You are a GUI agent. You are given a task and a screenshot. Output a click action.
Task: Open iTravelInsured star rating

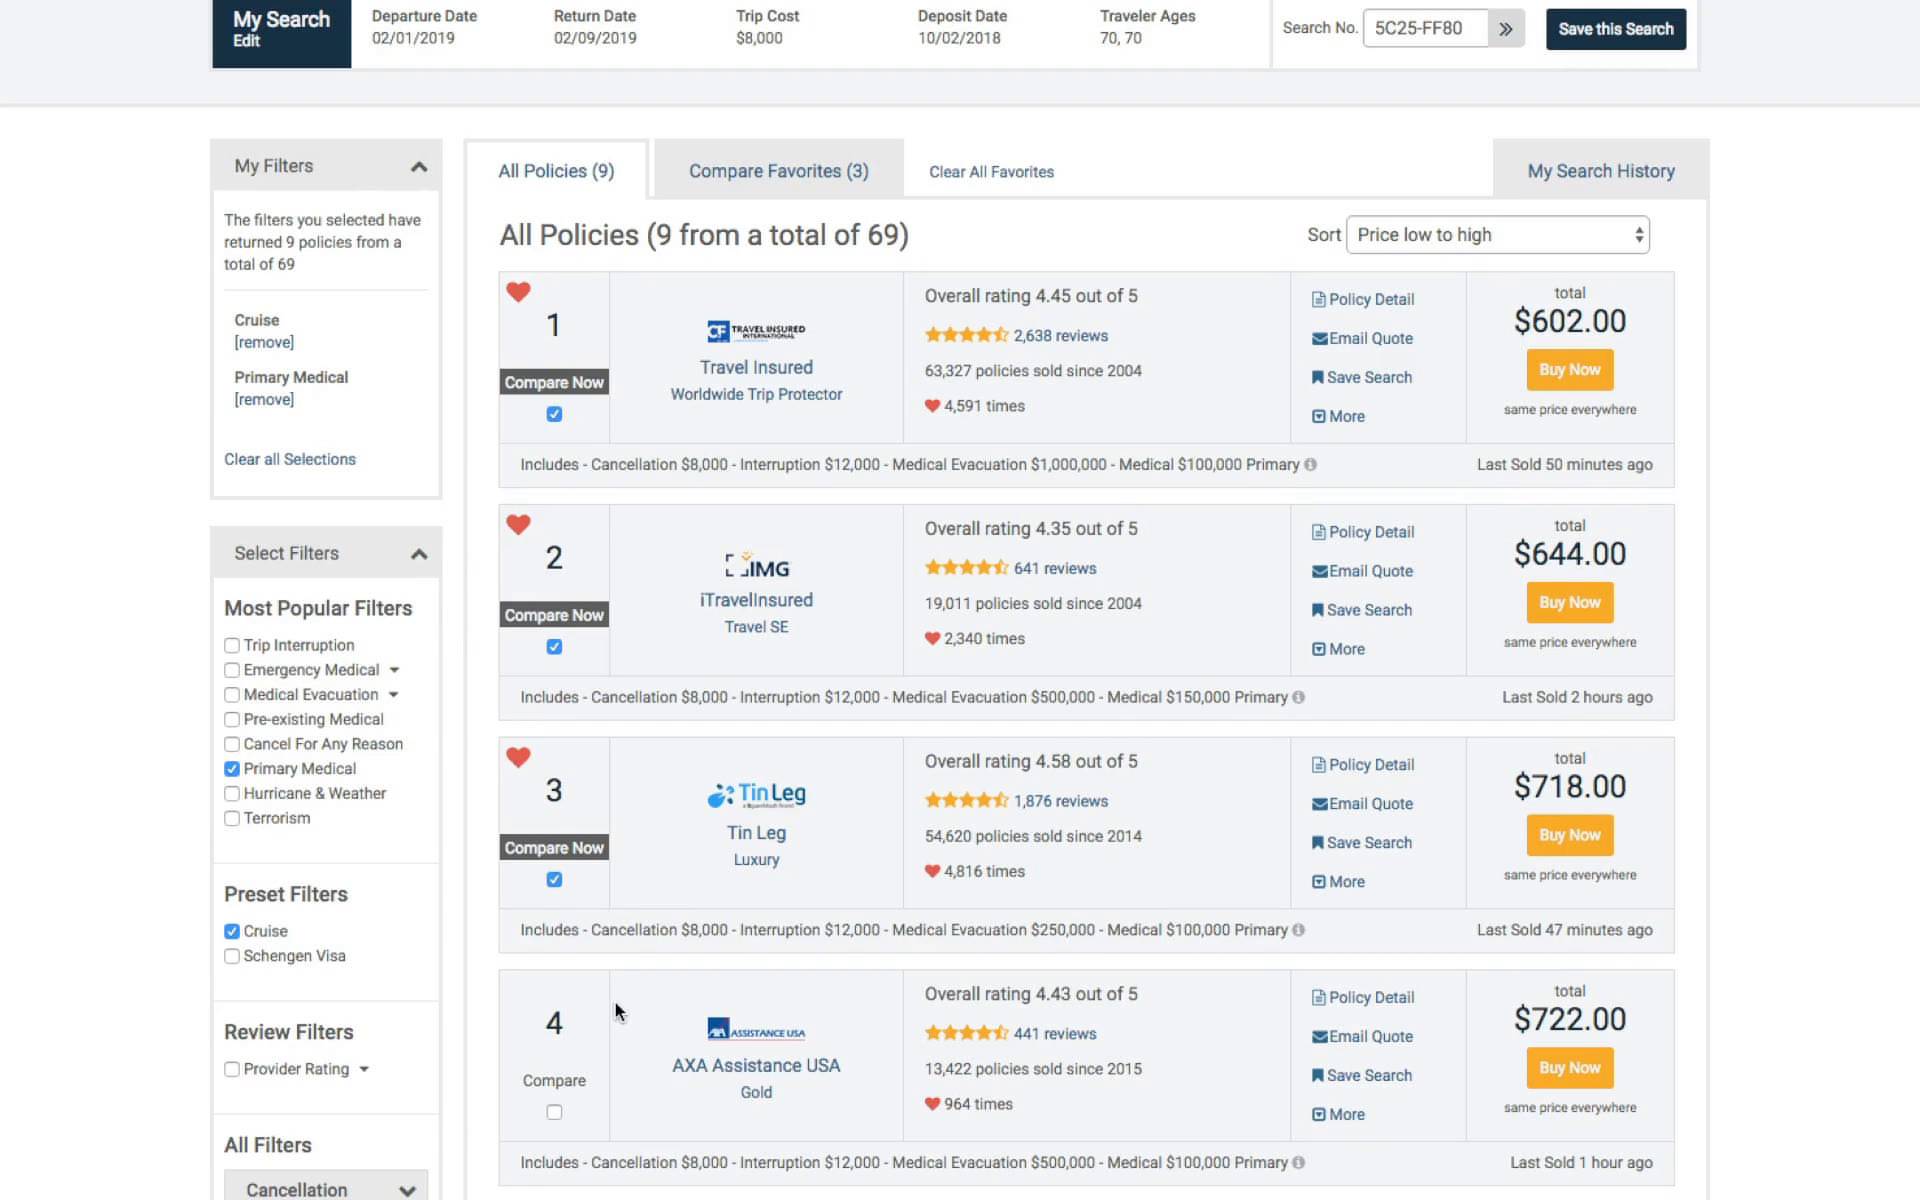coord(966,568)
